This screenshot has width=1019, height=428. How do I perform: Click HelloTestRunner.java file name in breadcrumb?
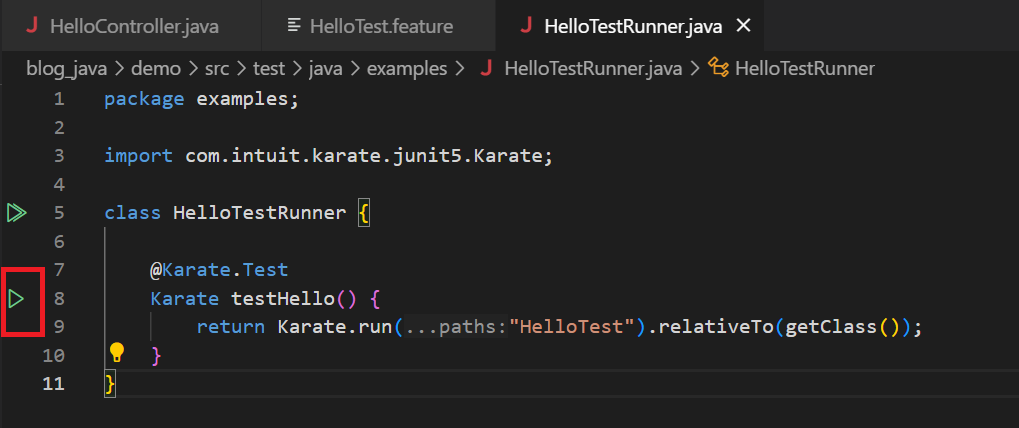(593, 68)
